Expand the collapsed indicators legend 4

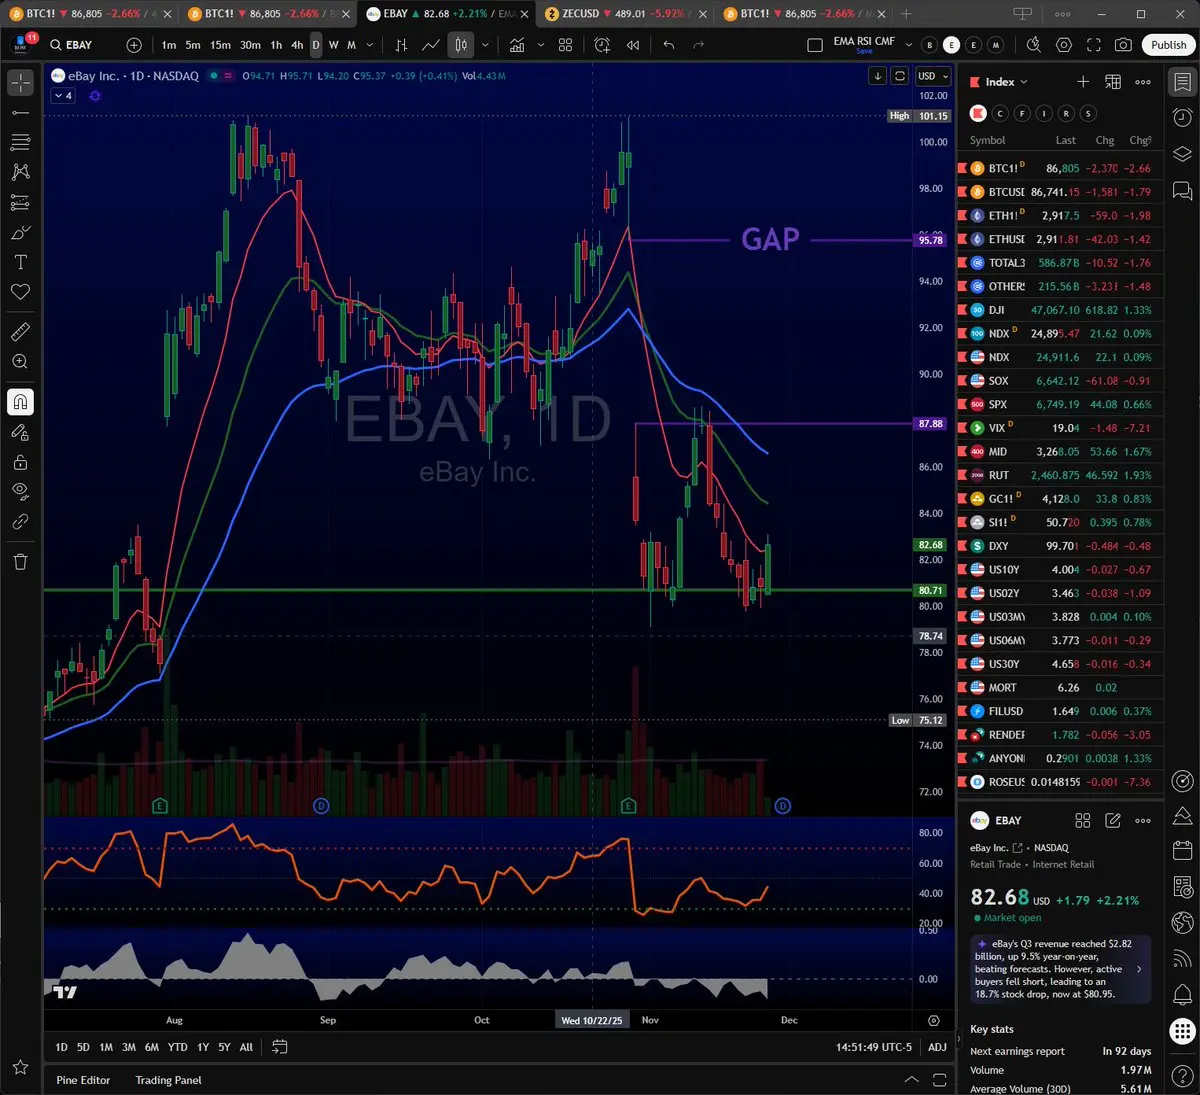pos(63,95)
